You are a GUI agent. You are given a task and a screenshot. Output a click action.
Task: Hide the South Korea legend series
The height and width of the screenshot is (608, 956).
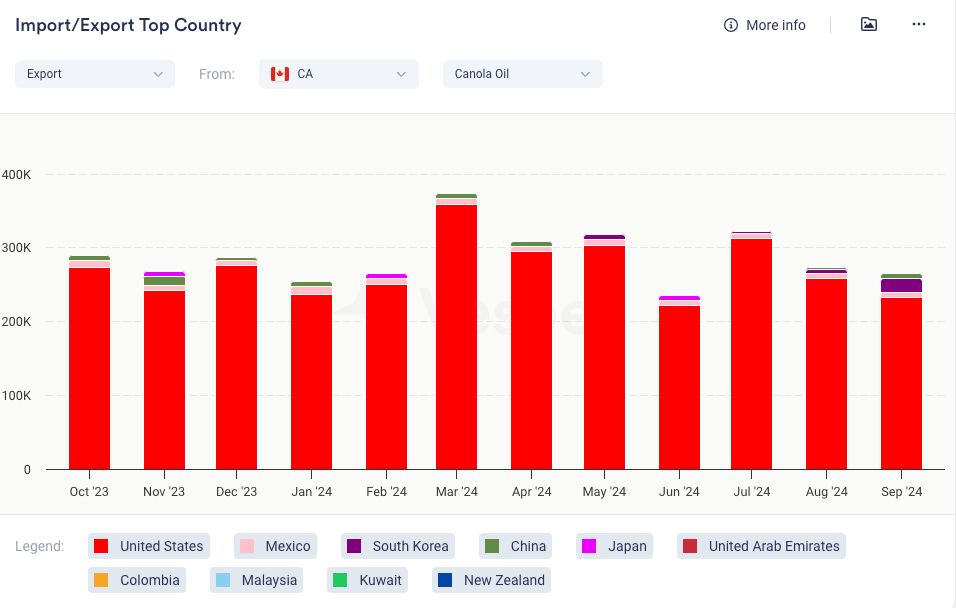[x=397, y=546]
